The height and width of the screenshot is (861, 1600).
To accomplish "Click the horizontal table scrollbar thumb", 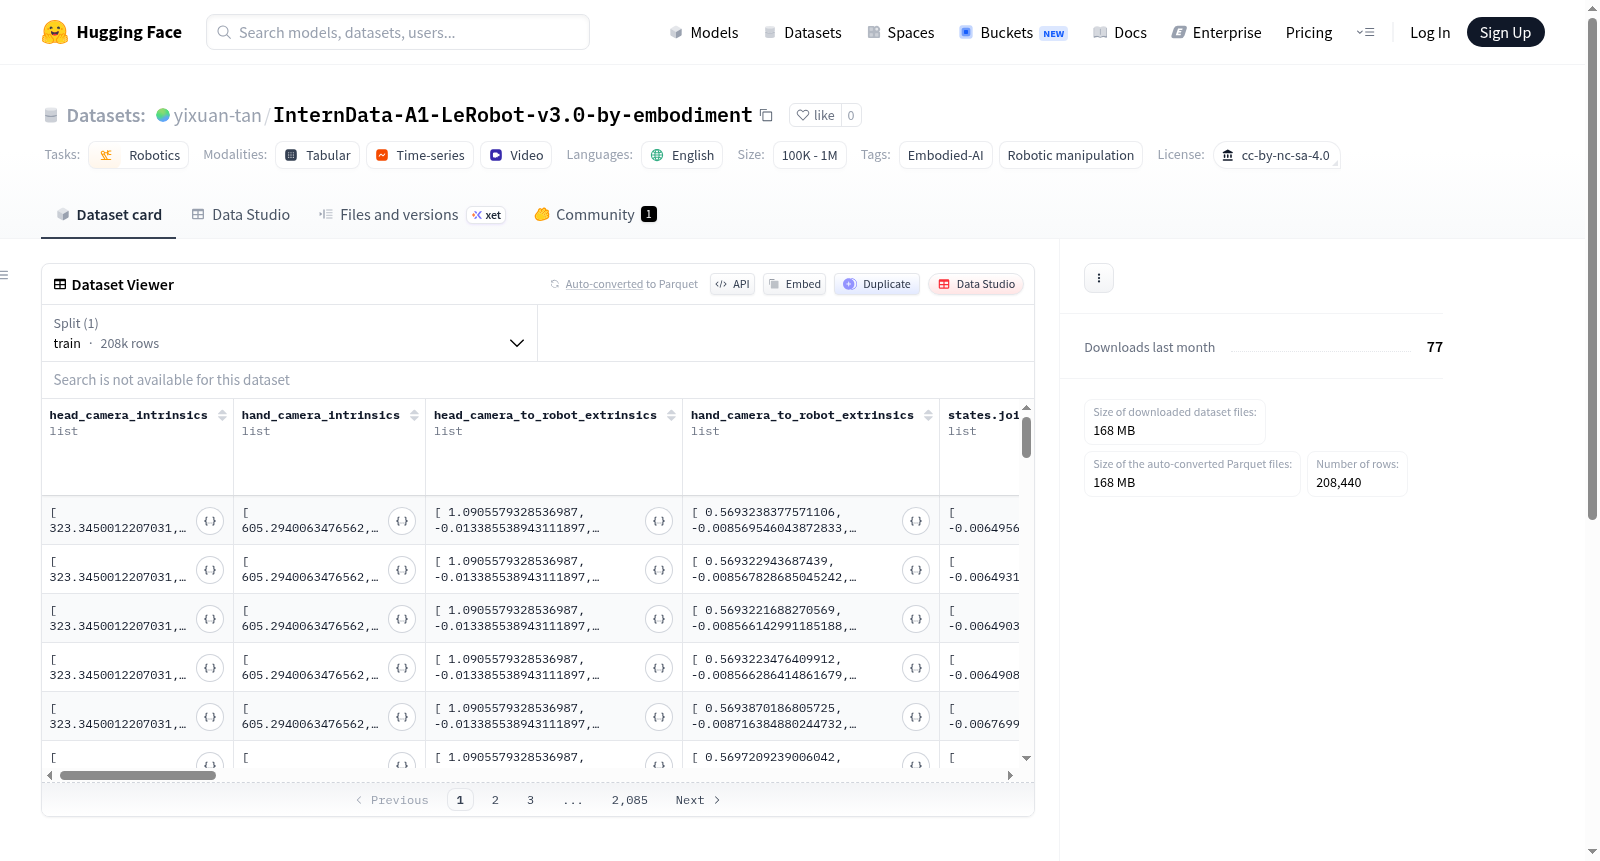I will click(138, 775).
